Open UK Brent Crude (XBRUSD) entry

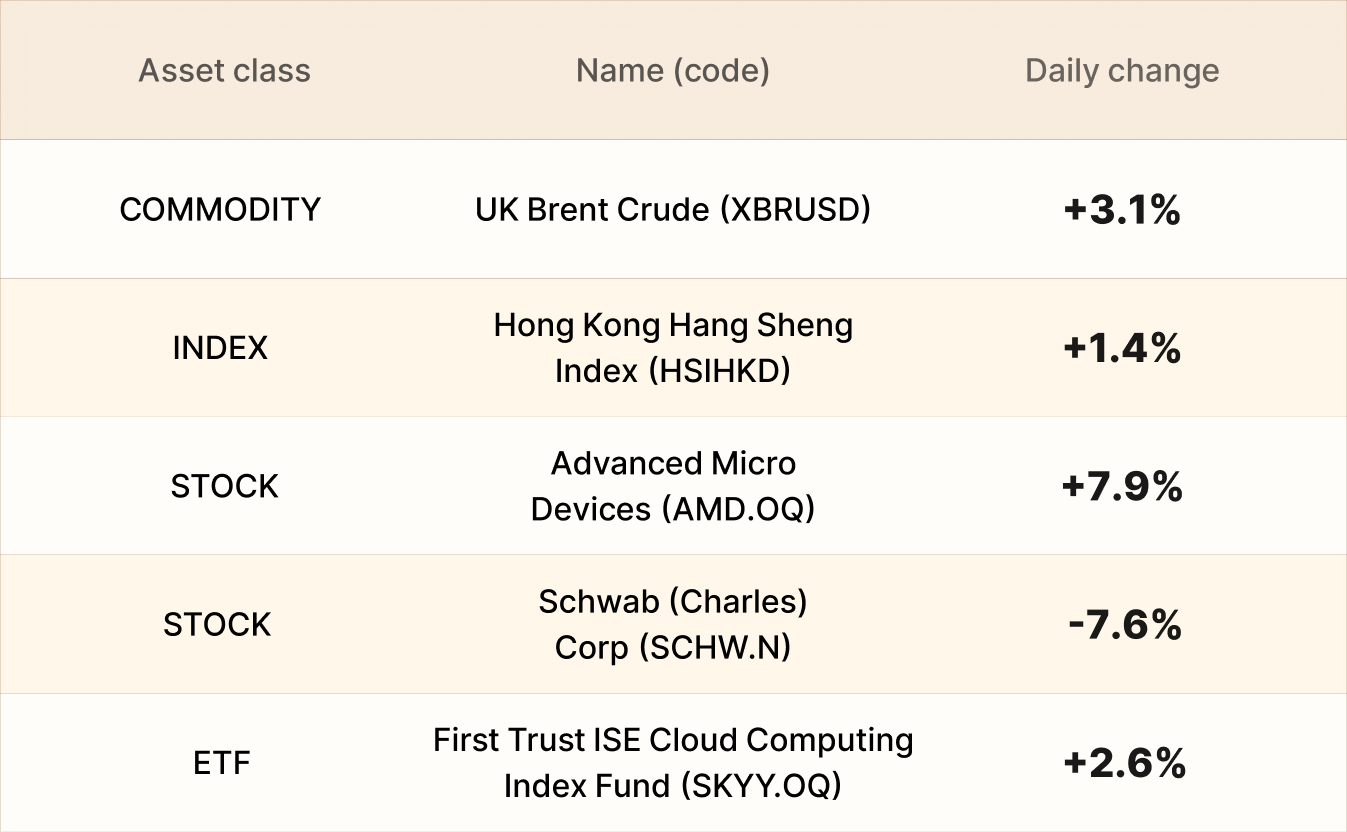(x=672, y=210)
